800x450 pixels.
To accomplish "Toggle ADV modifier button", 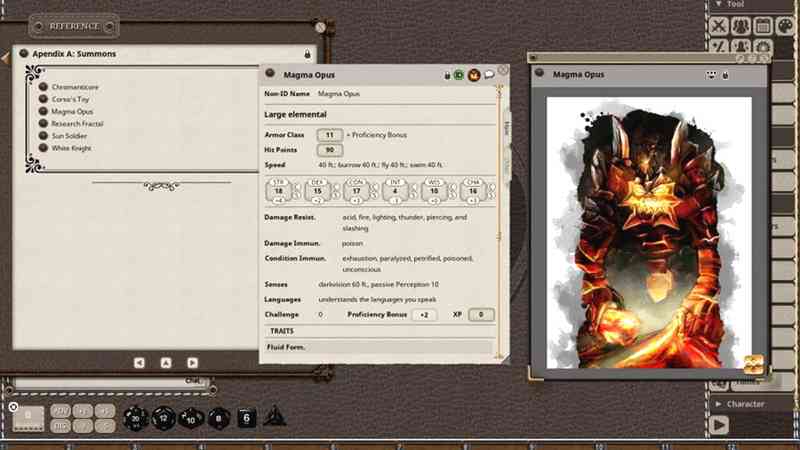I will [60, 411].
